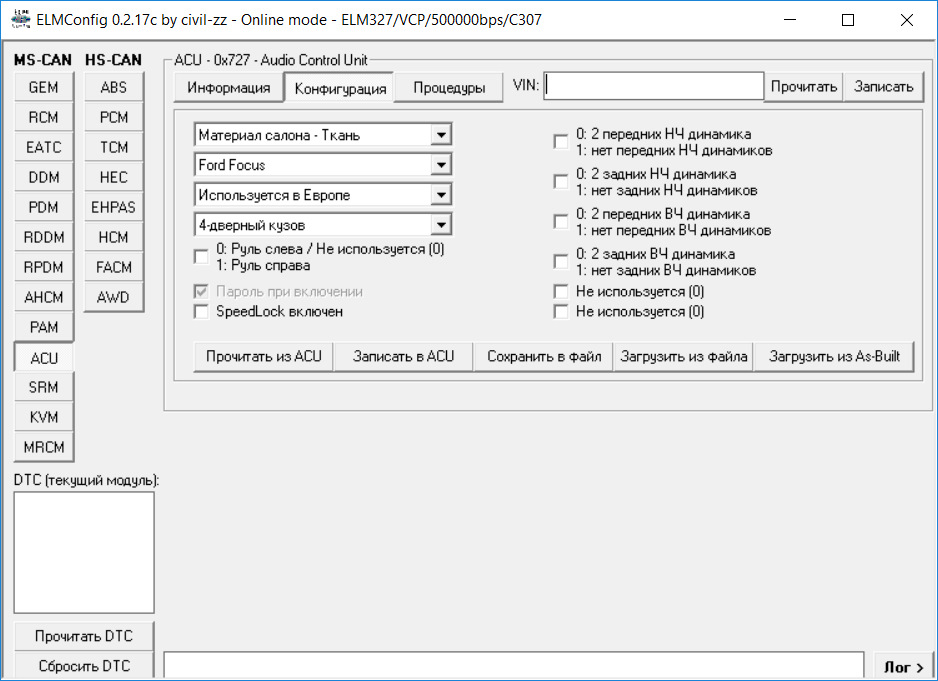The height and width of the screenshot is (681, 938).
Task: Open the Используется в Европе dropdown
Action: (323, 194)
